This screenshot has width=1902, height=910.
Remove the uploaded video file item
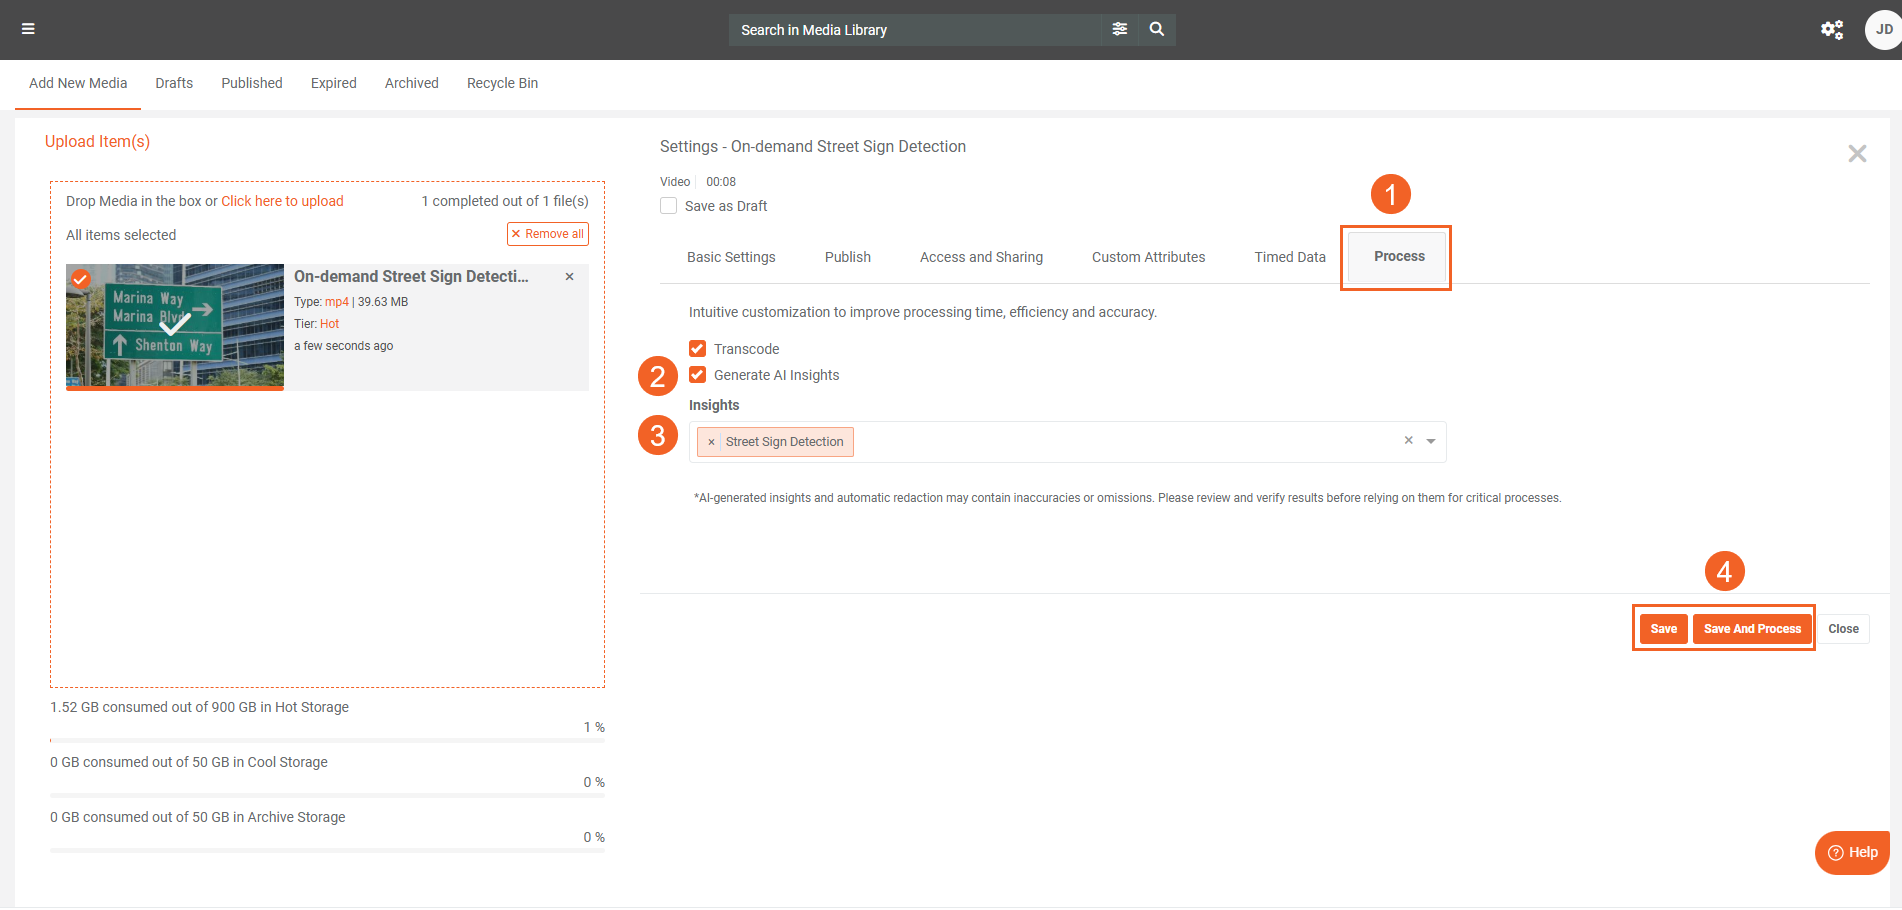point(569,277)
